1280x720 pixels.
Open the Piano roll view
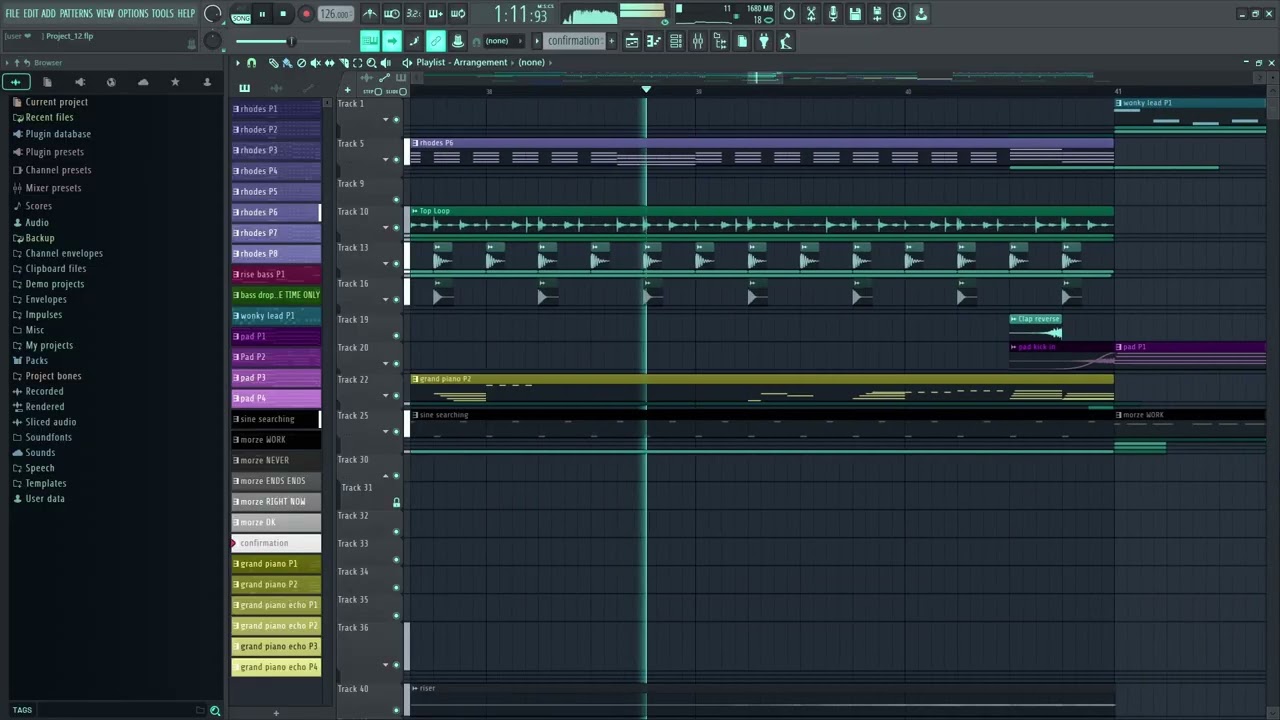(x=654, y=41)
